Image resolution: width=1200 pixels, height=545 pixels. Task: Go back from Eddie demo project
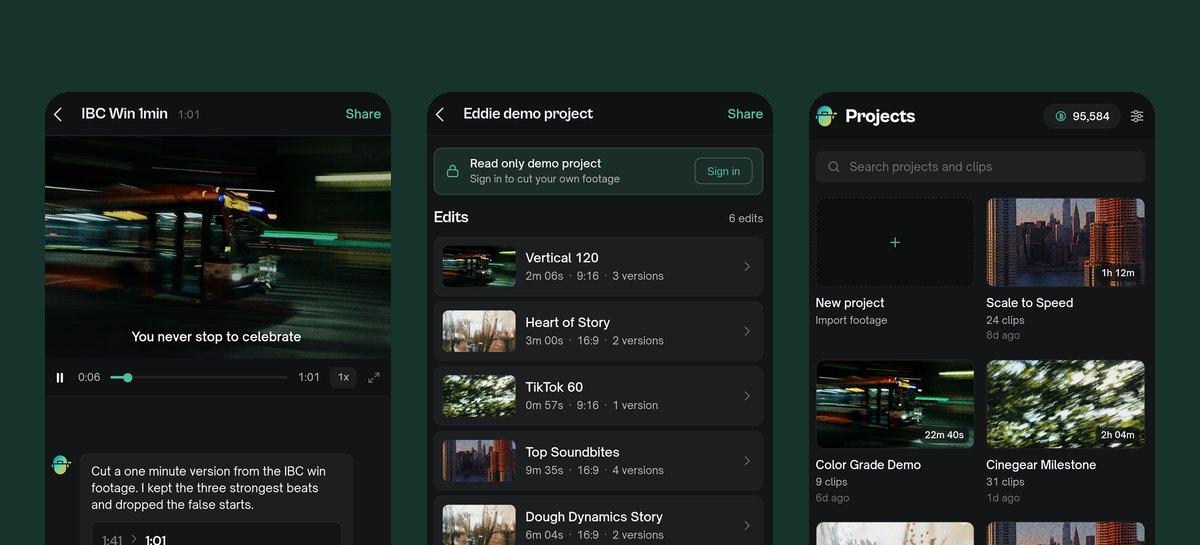coord(440,115)
